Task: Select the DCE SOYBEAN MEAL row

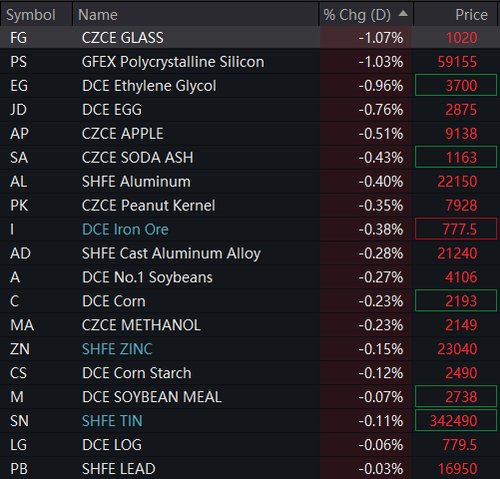Action: point(250,397)
